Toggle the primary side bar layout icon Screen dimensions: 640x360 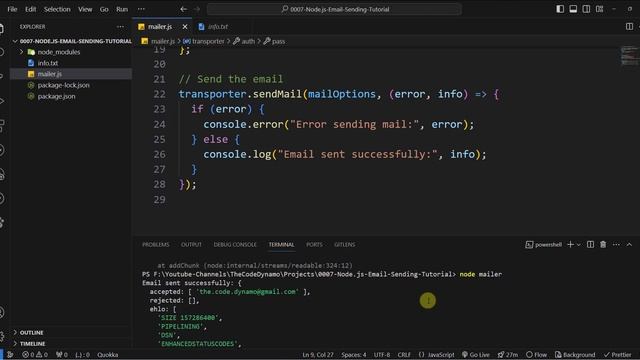(x=560, y=9)
